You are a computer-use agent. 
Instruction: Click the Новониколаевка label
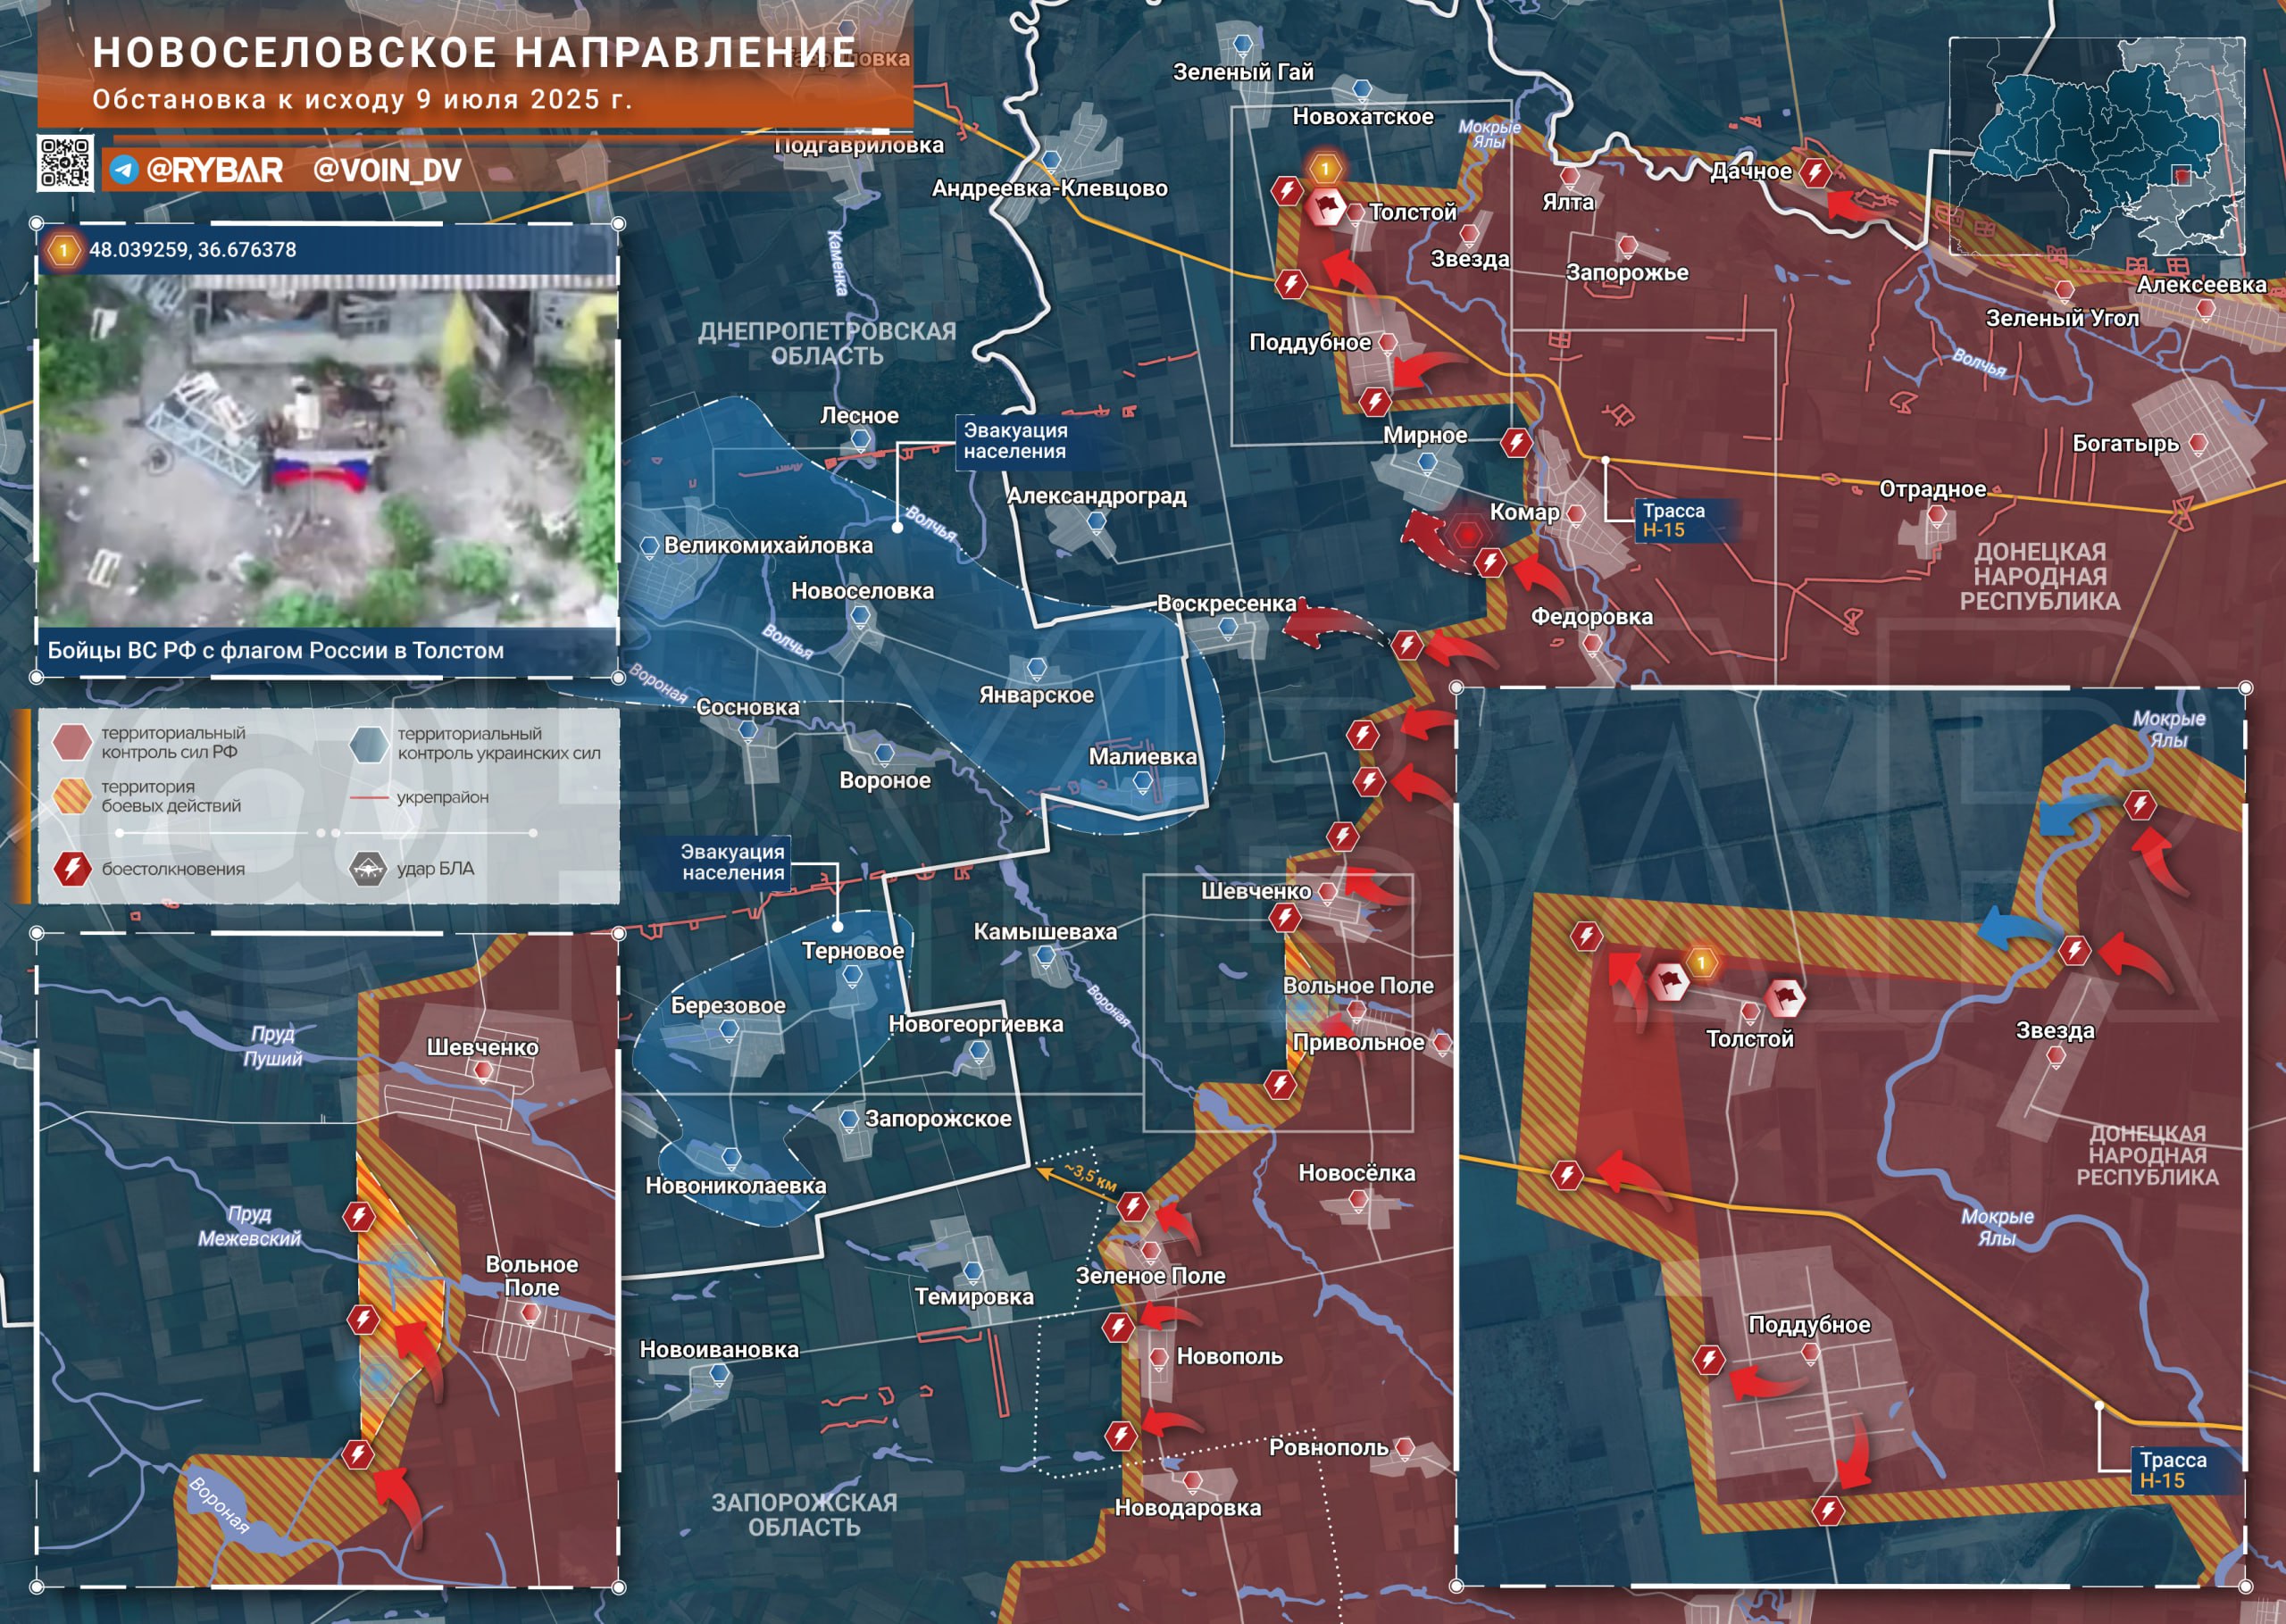pos(735,1186)
